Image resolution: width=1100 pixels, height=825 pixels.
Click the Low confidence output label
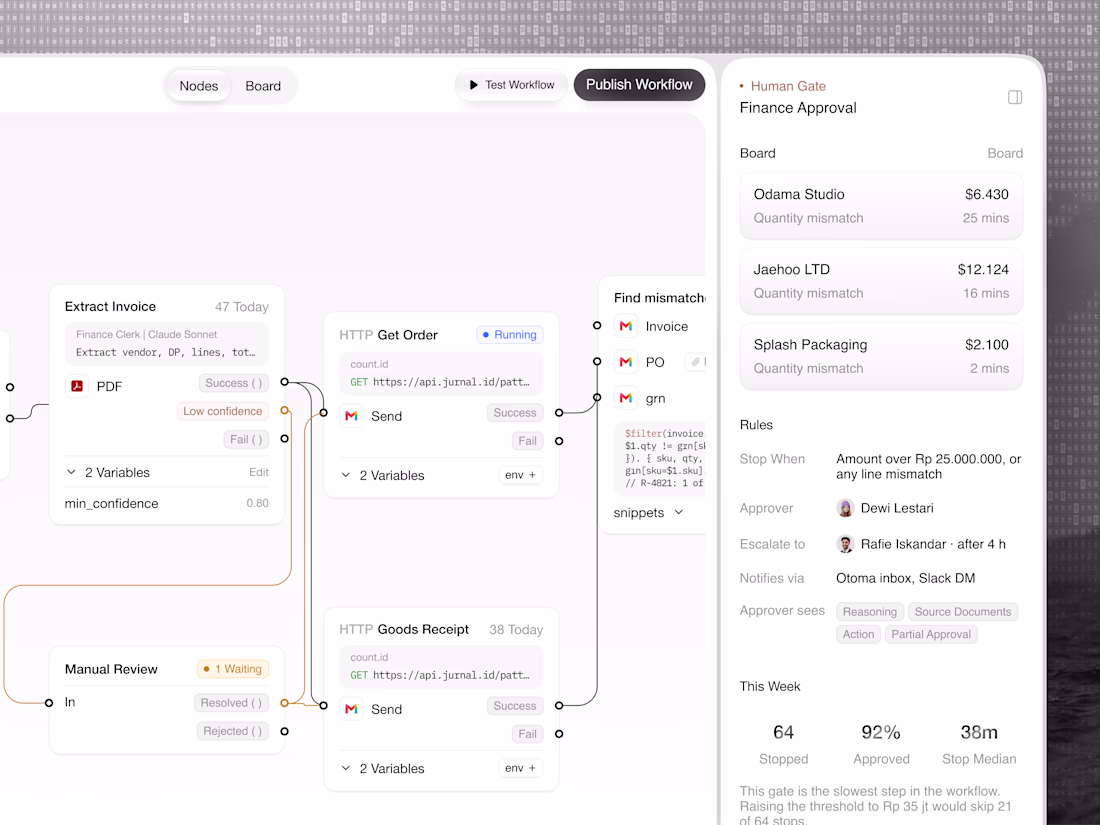pos(222,411)
